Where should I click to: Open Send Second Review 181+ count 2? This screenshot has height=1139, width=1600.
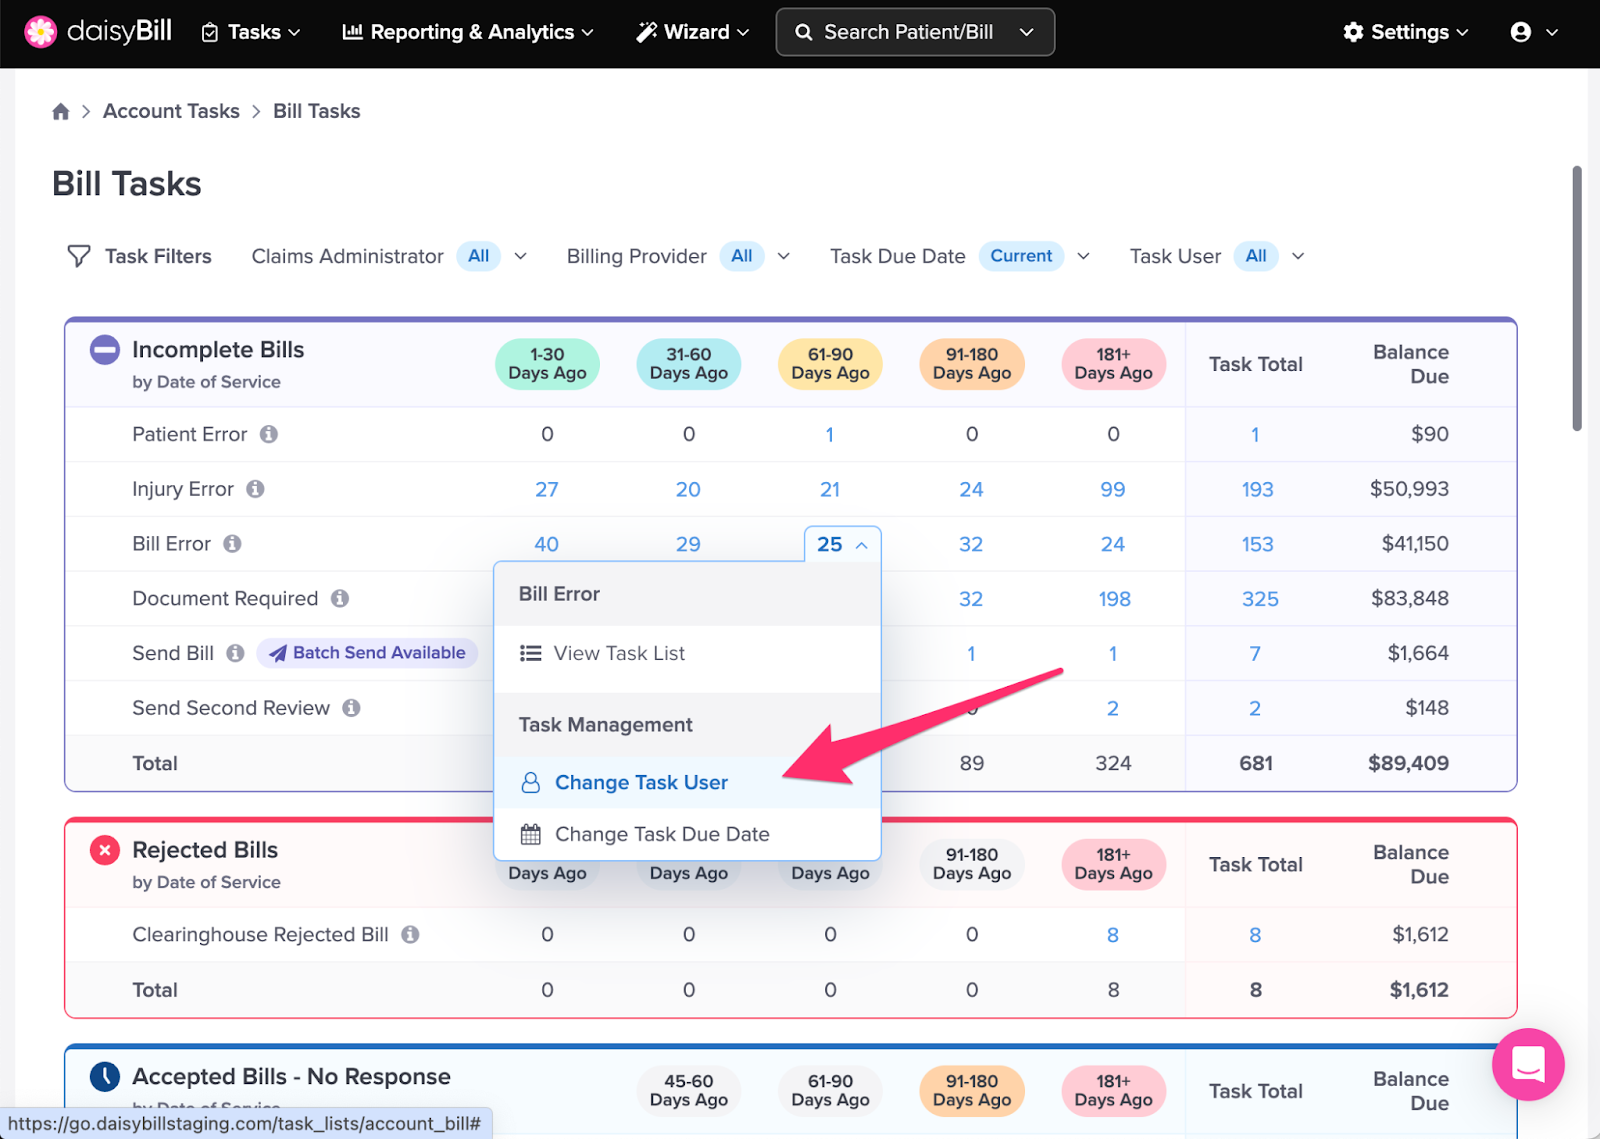[1113, 708]
